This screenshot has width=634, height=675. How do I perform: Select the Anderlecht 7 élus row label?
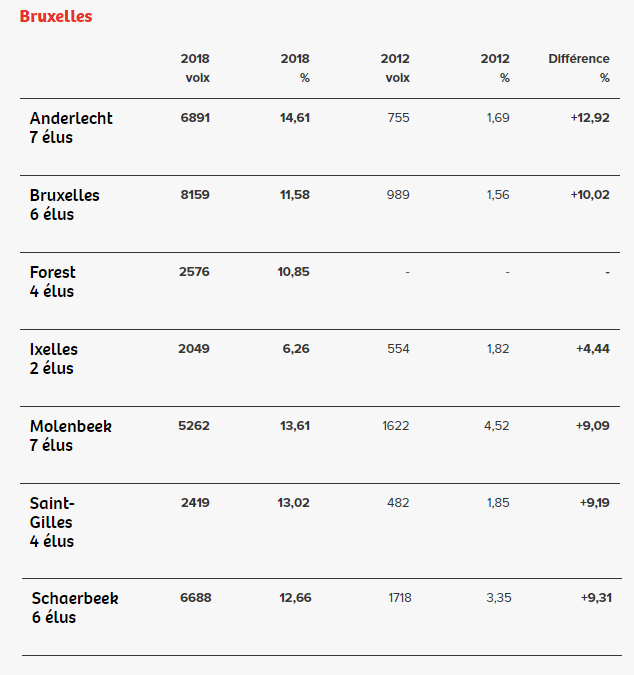(71, 128)
